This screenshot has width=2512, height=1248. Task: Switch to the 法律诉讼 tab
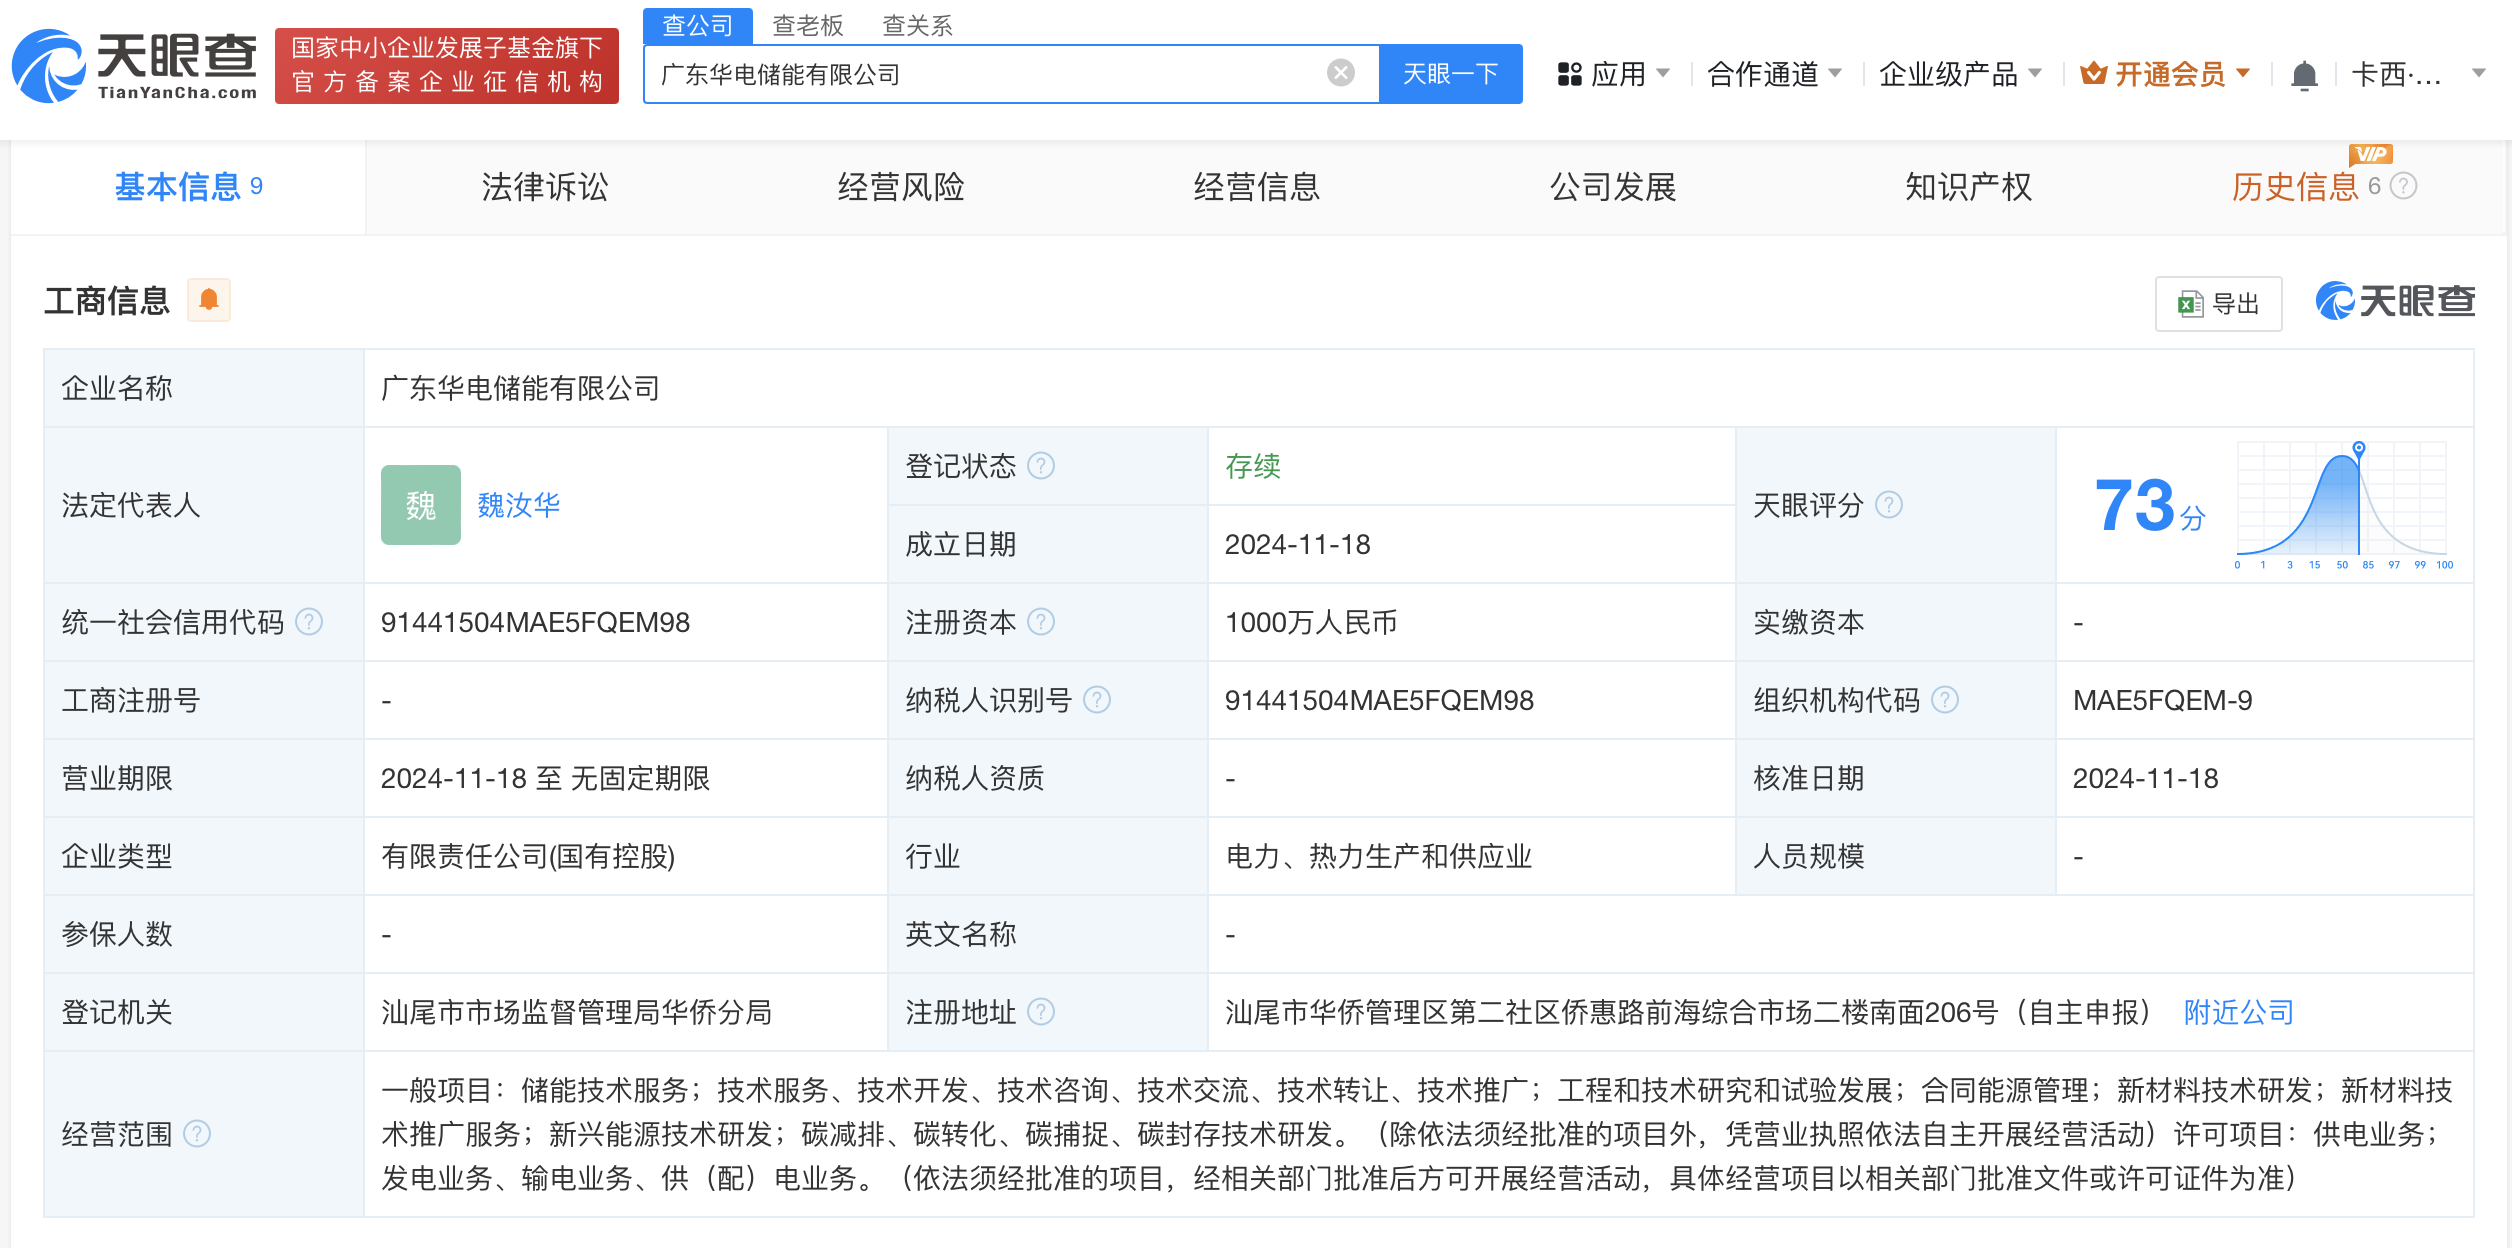pyautogui.click(x=545, y=187)
